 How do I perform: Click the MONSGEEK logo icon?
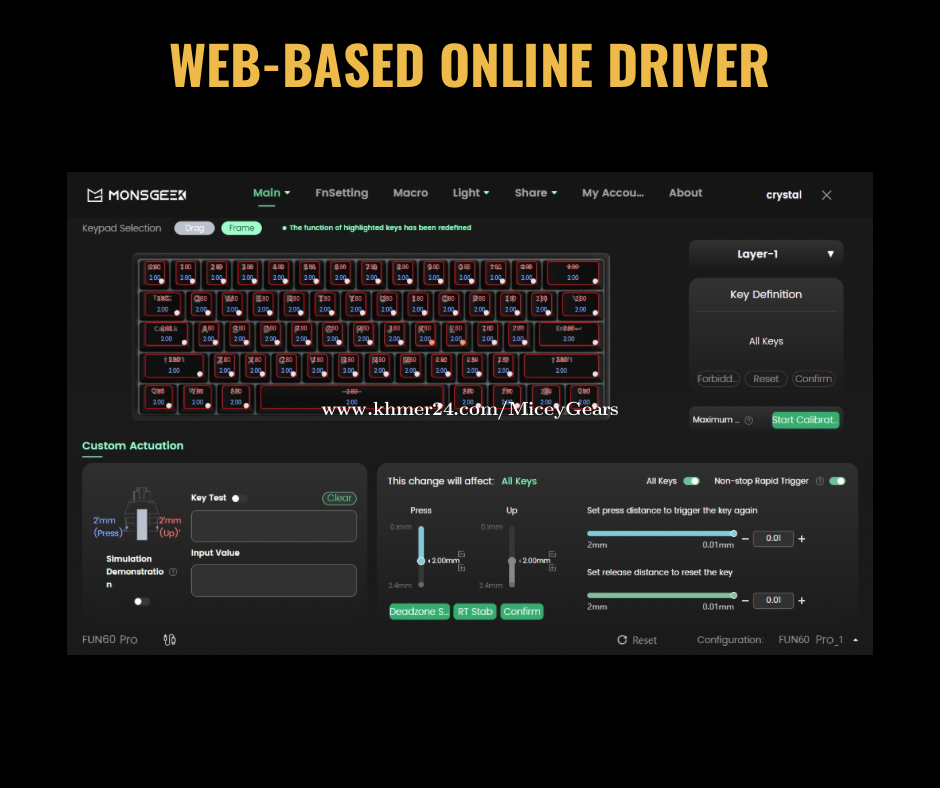pos(95,195)
